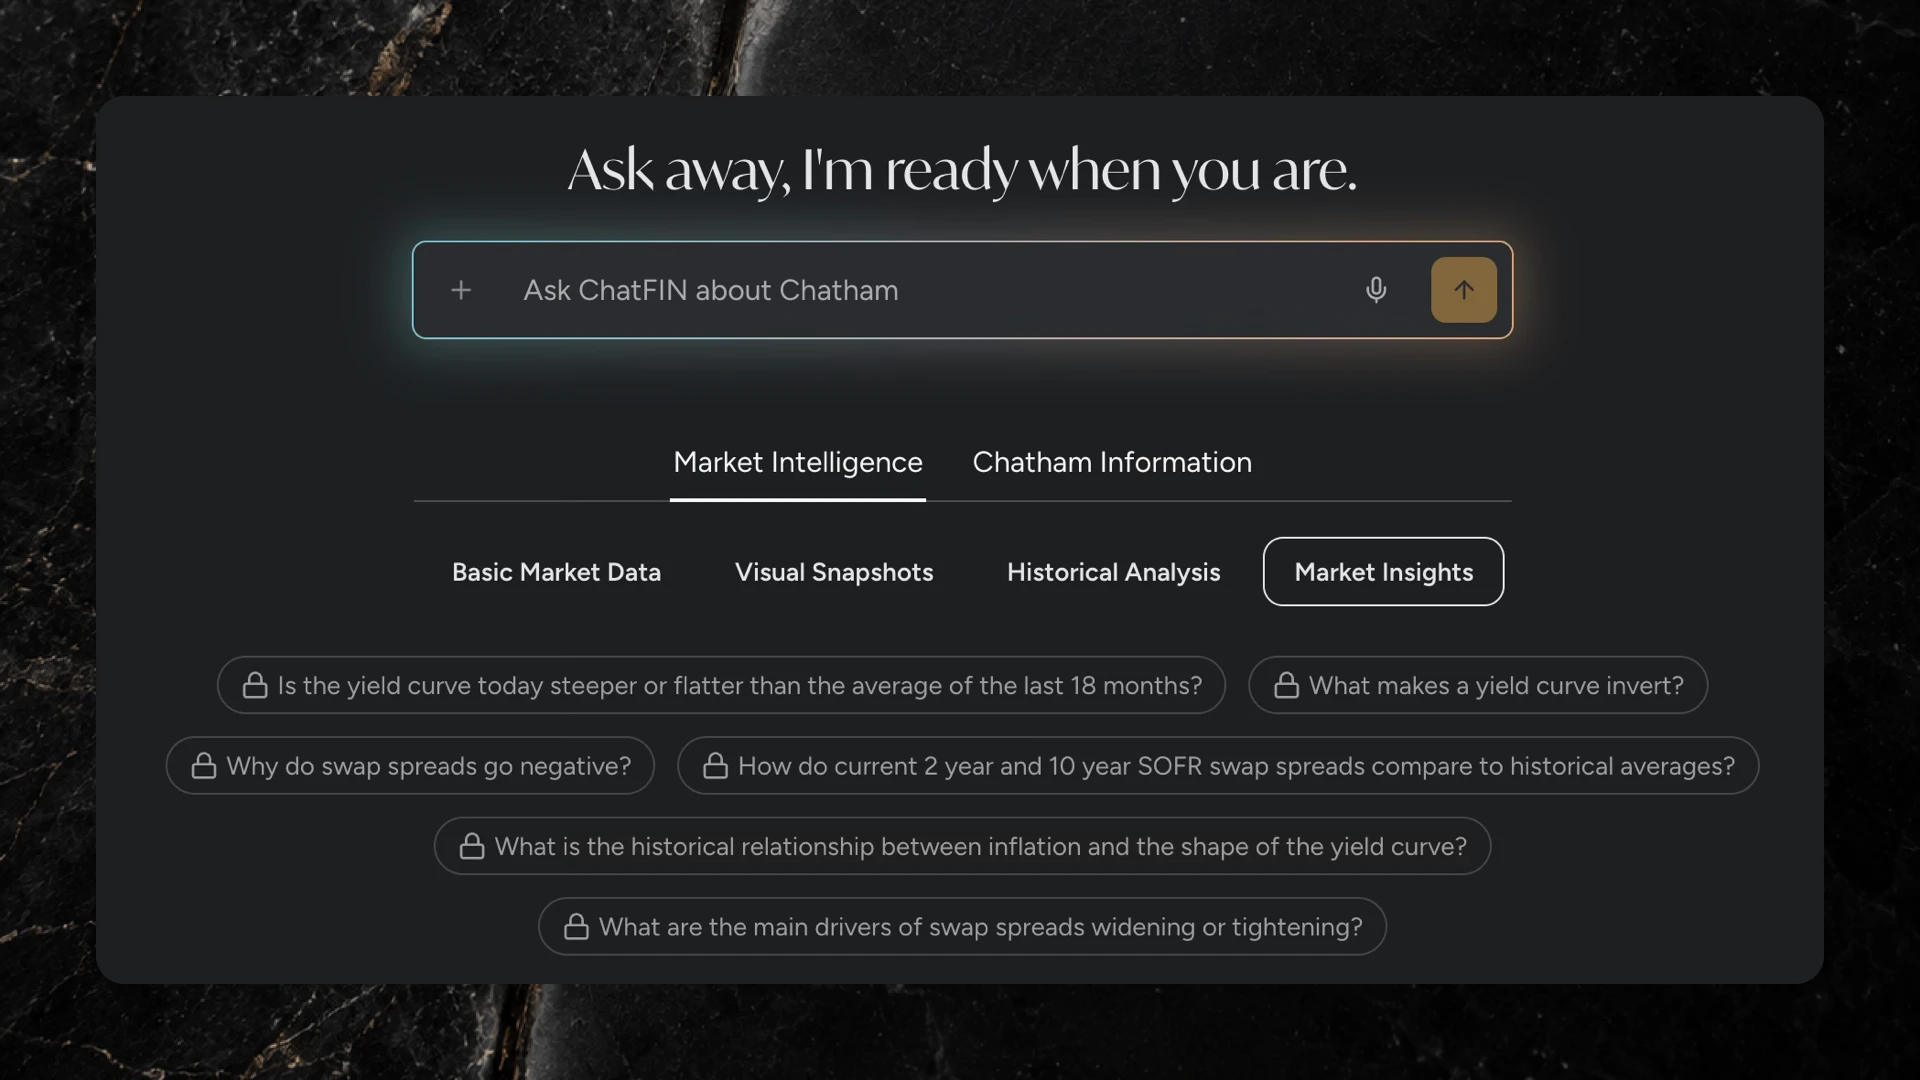Select the Visual Snapshots category
This screenshot has height=1080, width=1920.
tap(834, 572)
